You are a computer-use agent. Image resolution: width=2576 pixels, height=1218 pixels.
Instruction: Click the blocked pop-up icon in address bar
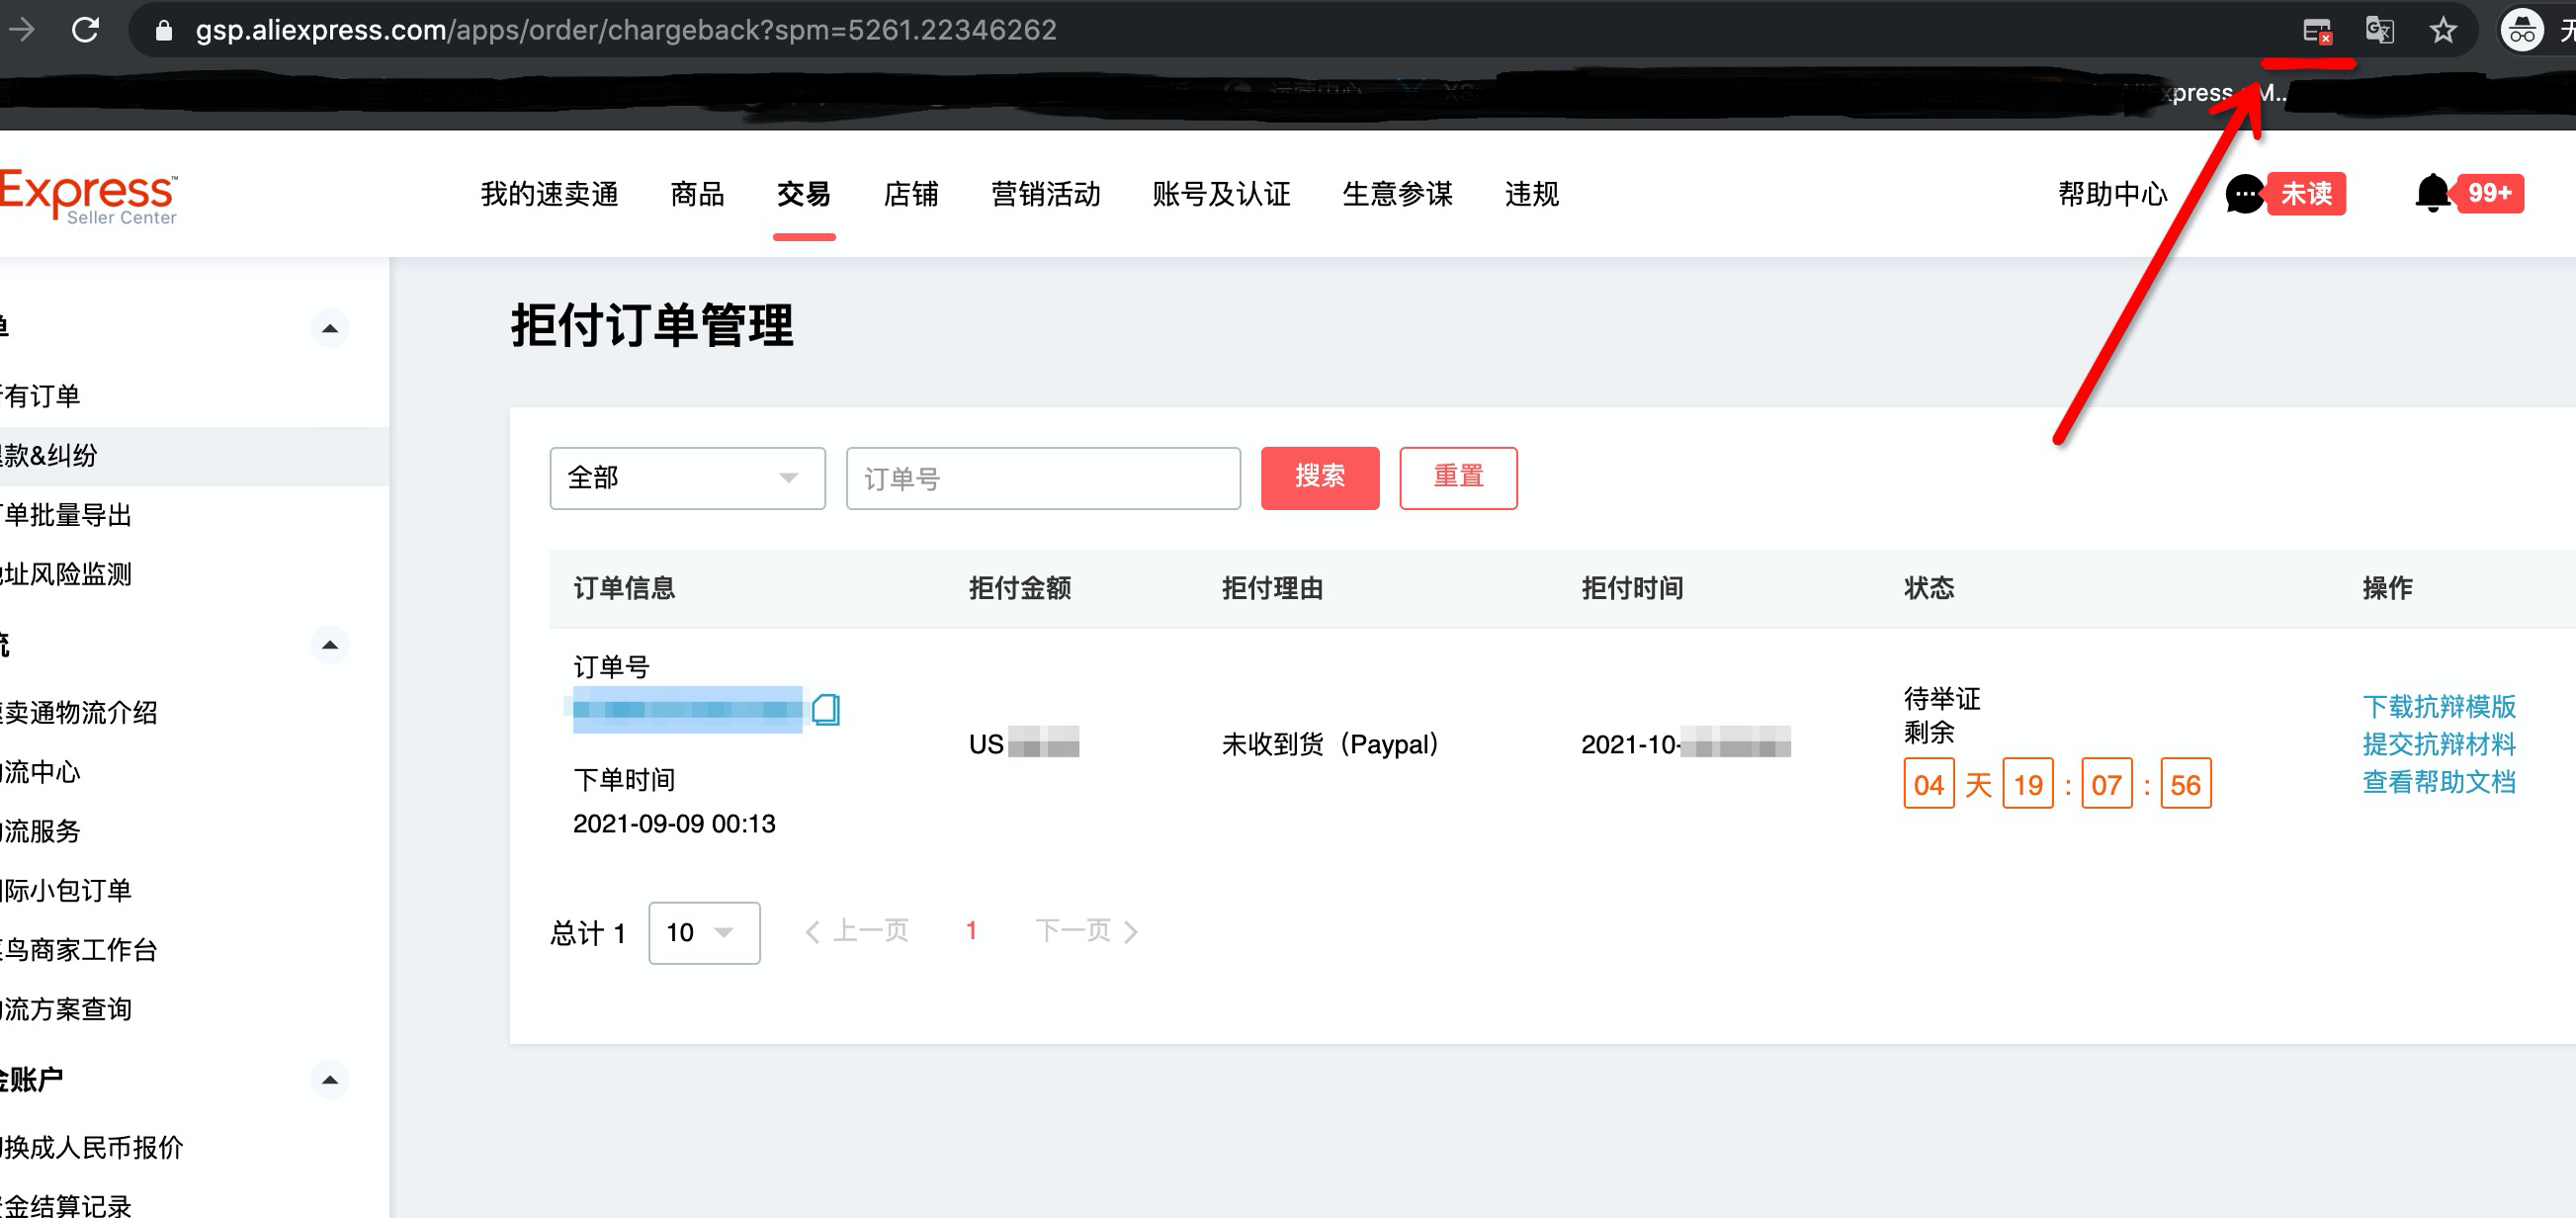tap(2316, 31)
